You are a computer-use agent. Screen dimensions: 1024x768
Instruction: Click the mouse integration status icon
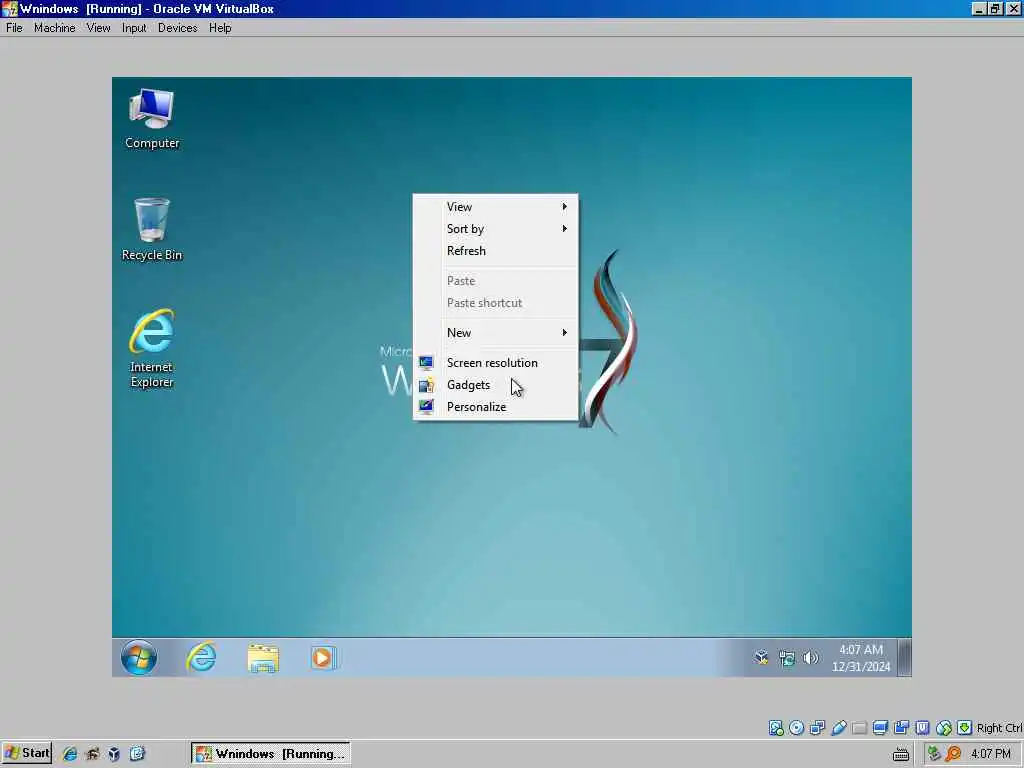click(944, 728)
